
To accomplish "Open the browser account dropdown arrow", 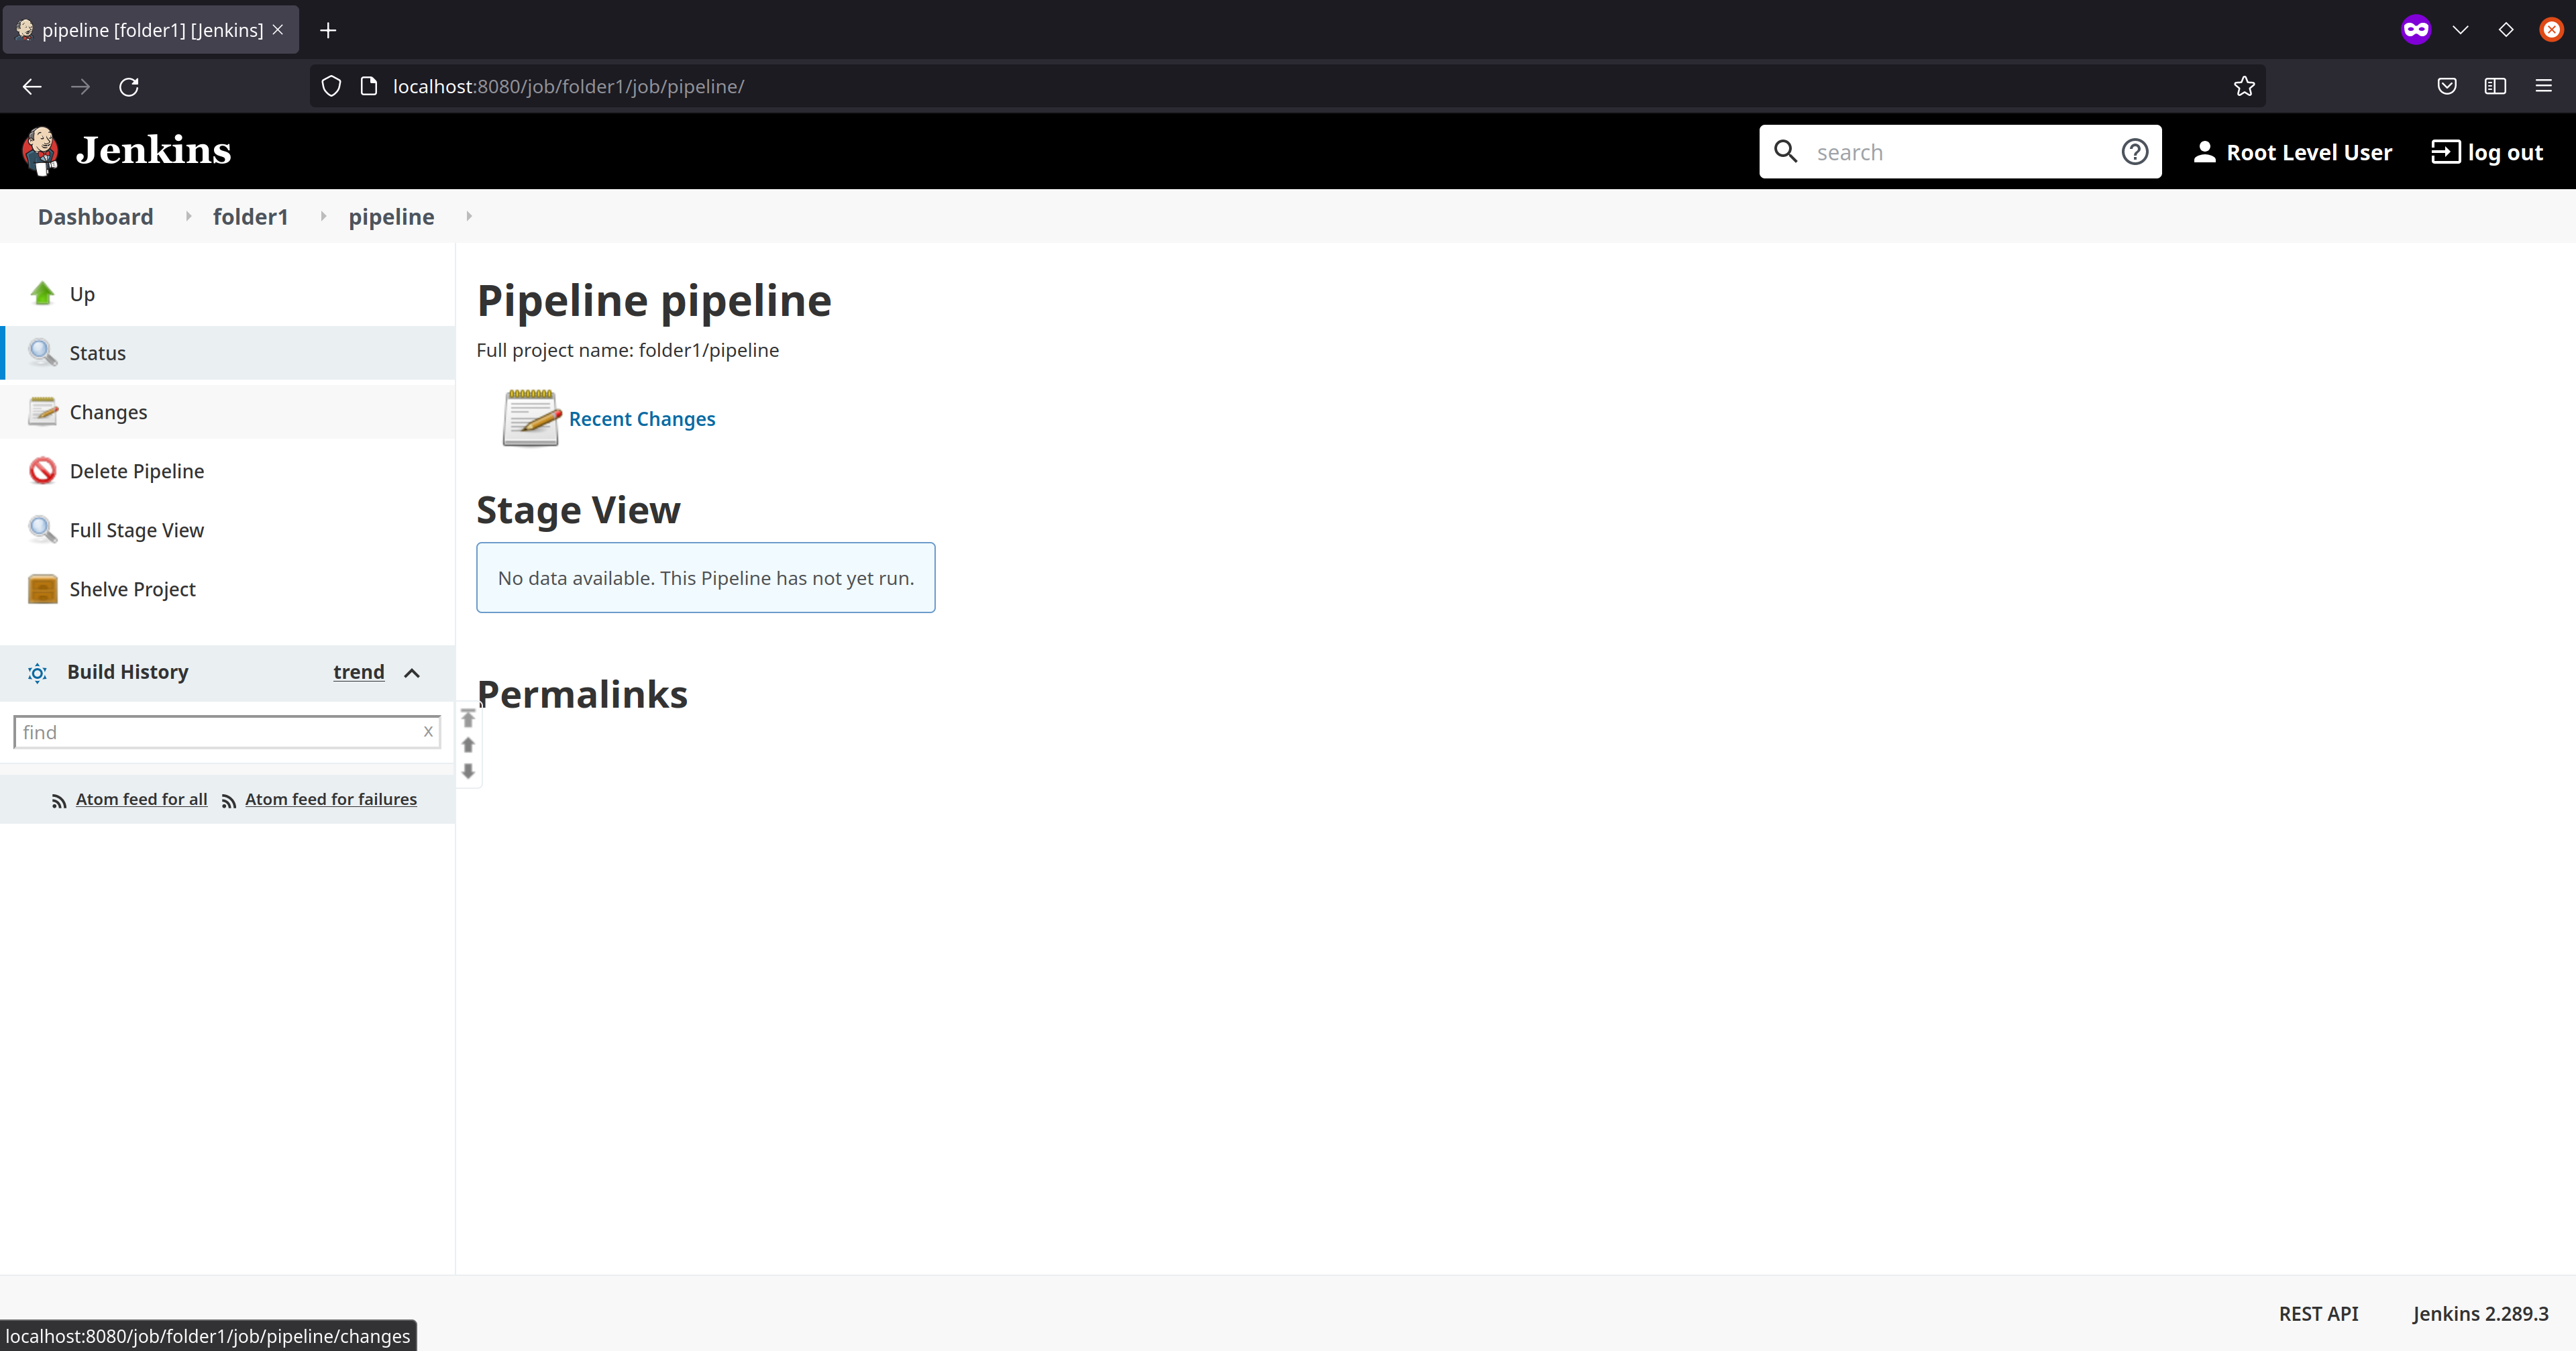I will [2461, 30].
